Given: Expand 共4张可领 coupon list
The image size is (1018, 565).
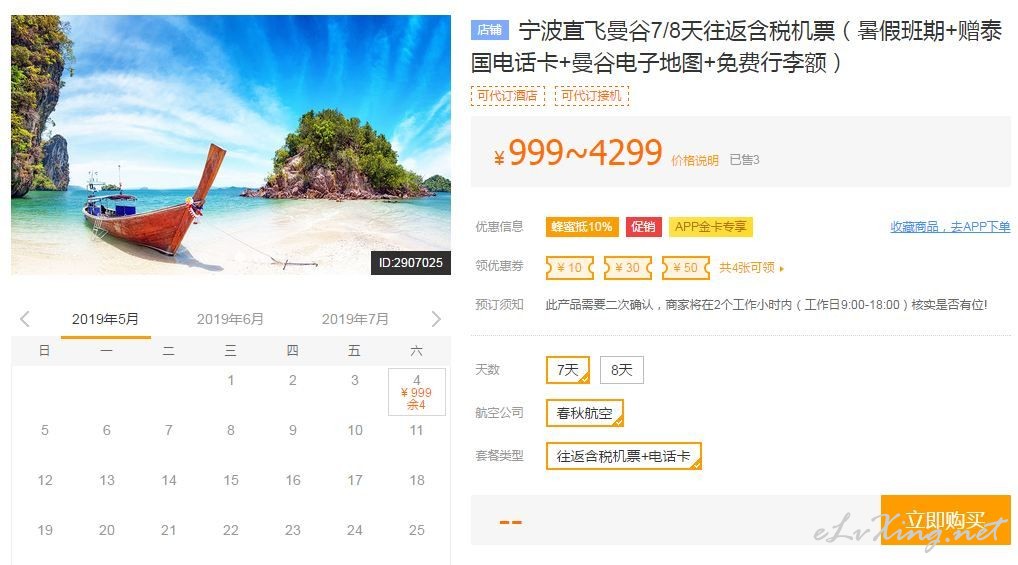Looking at the screenshot, I should [x=751, y=268].
